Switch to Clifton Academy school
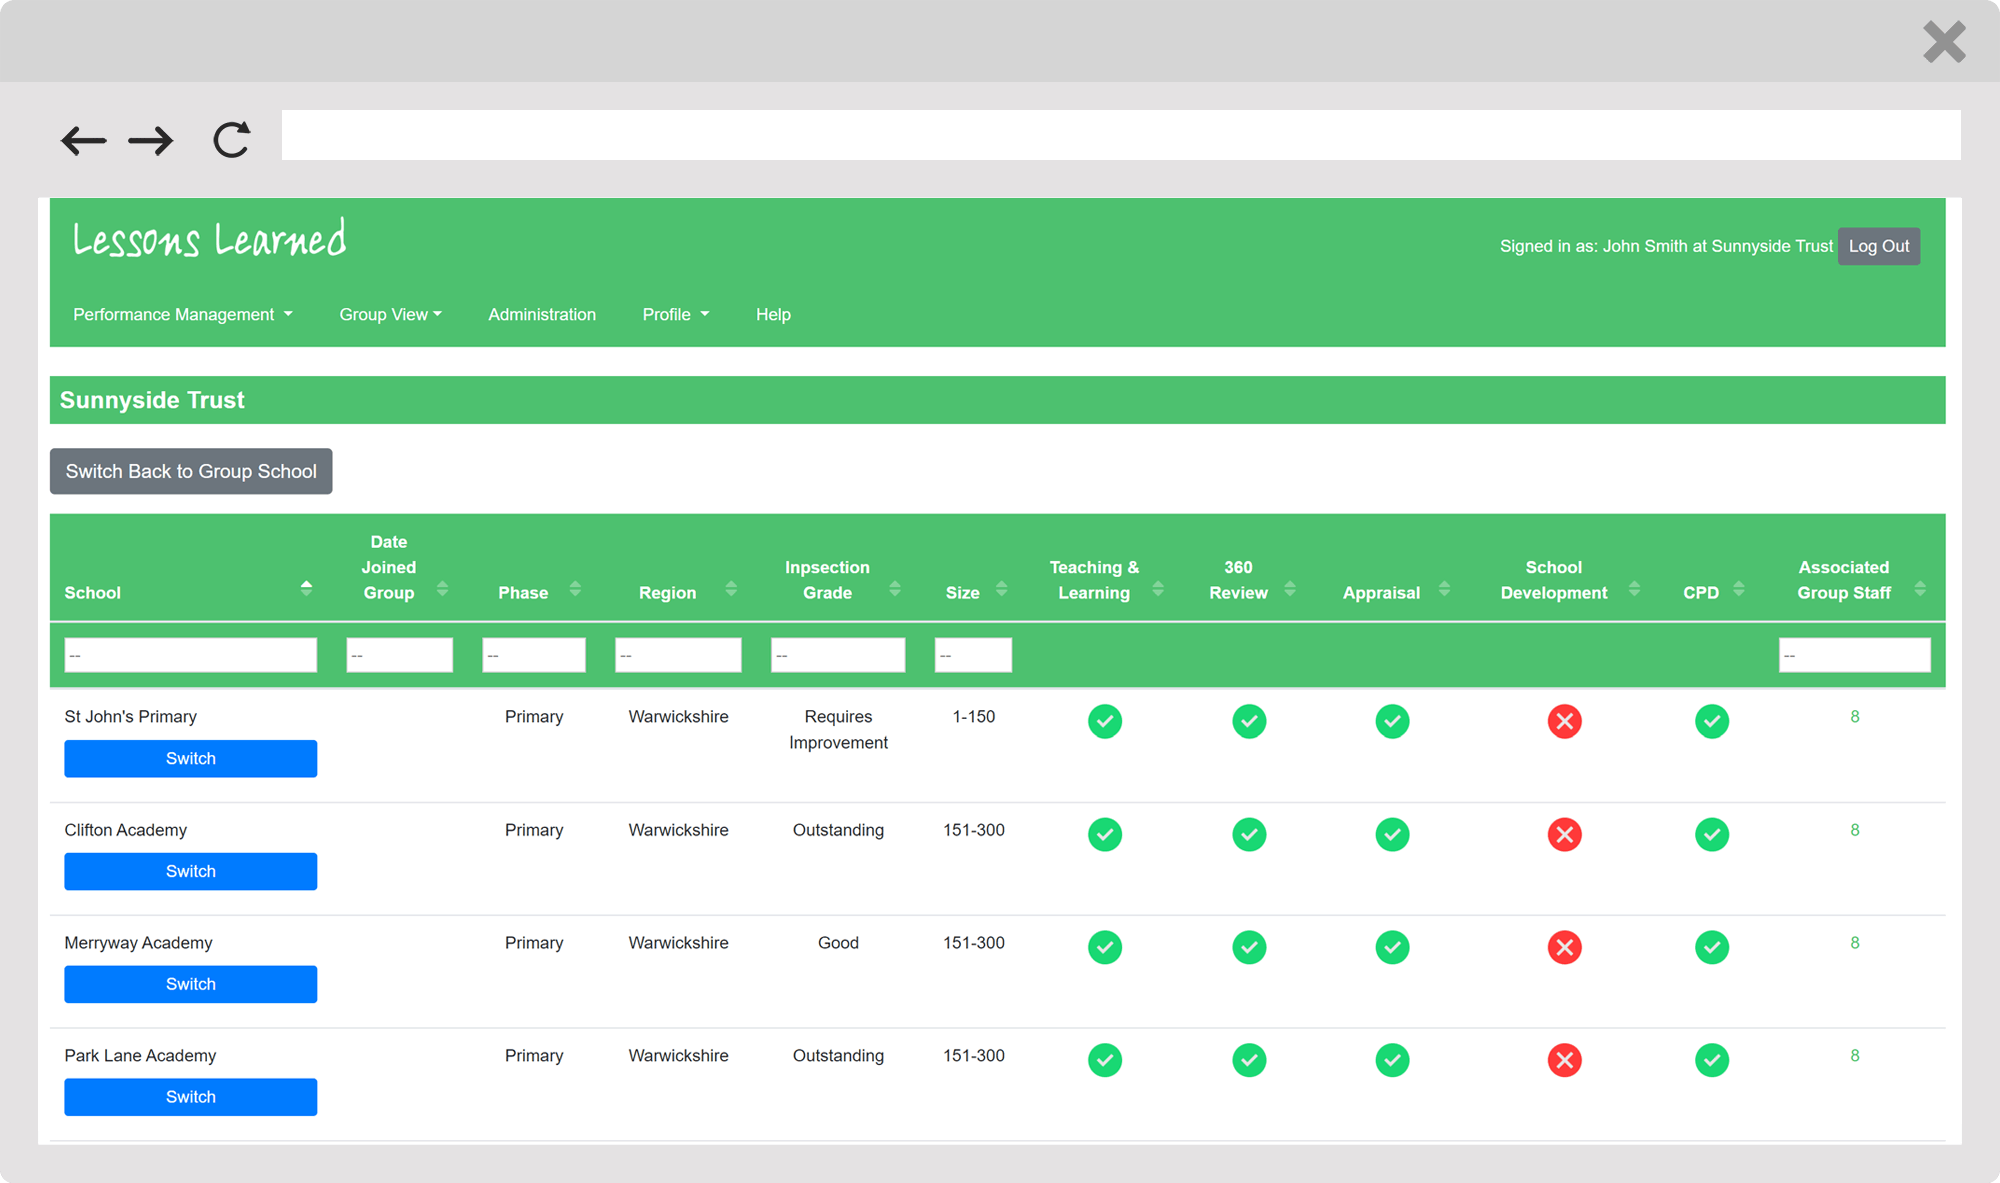The width and height of the screenshot is (2000, 1183). point(191,871)
